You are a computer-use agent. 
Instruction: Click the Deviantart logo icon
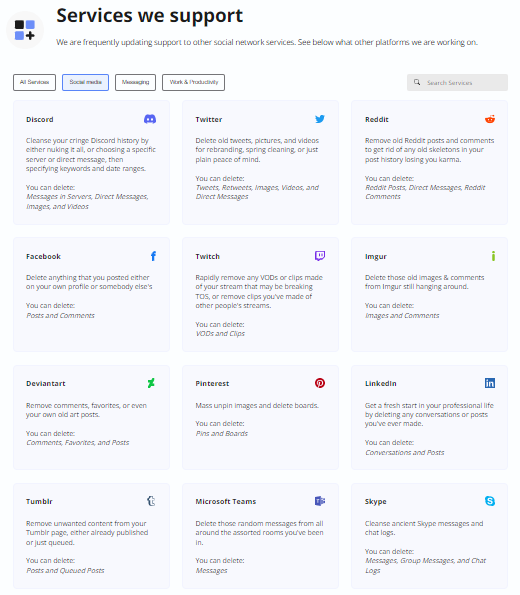151,383
